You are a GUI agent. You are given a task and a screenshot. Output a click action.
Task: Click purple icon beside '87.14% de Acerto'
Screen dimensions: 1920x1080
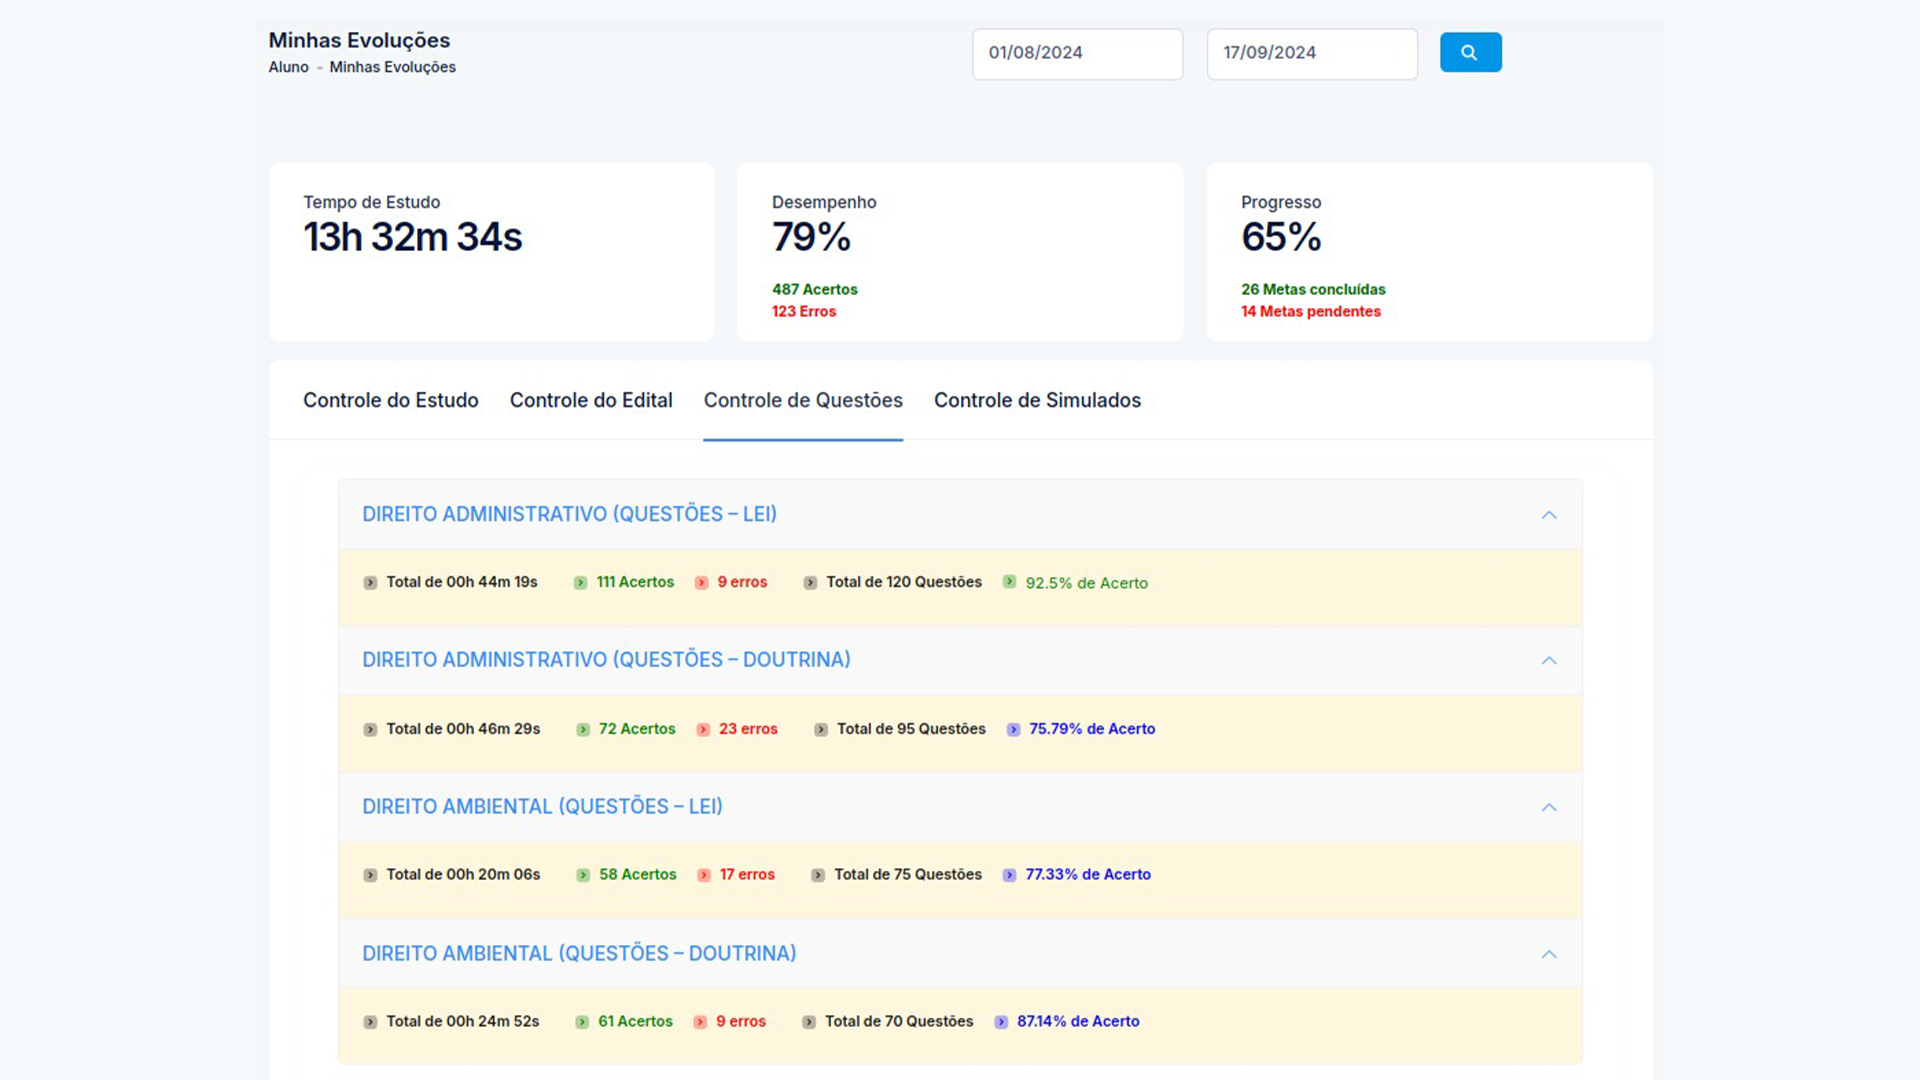(x=1001, y=1022)
